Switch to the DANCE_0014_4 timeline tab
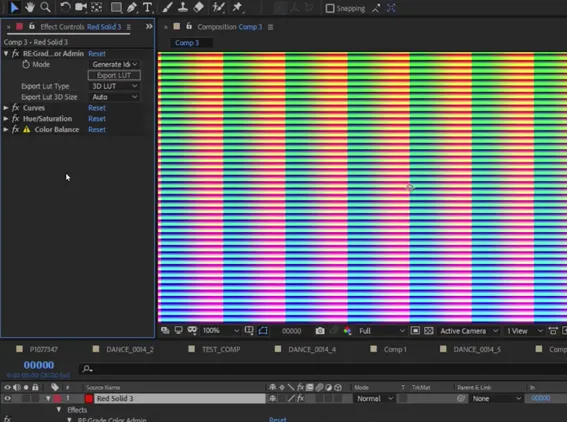 pos(312,349)
